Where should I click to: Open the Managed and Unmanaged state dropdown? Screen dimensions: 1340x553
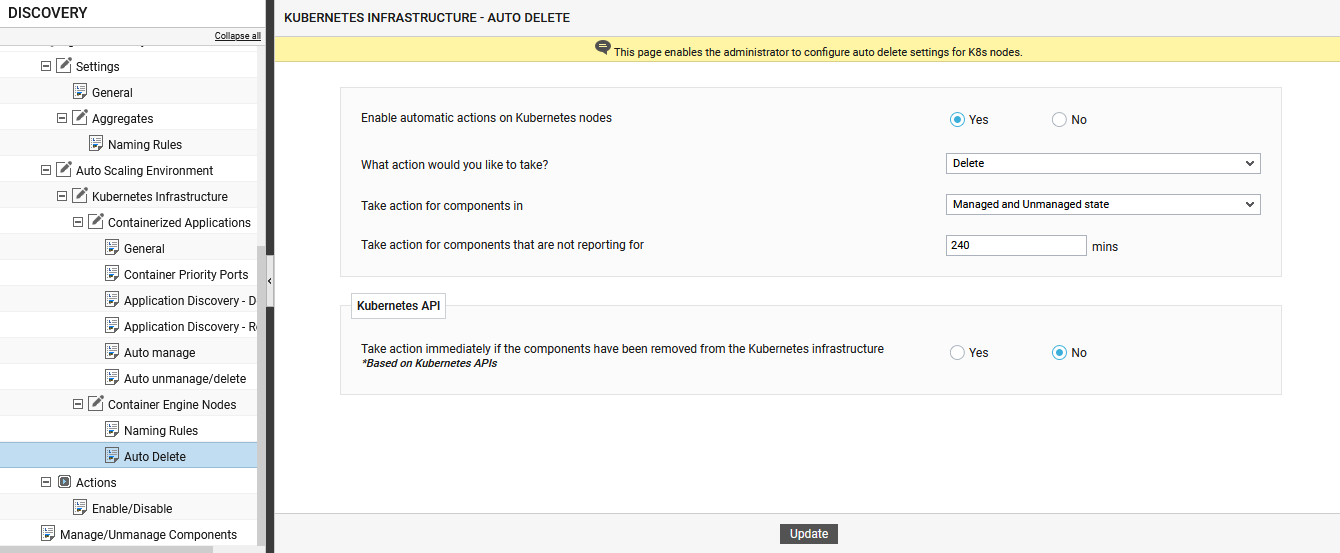tap(1102, 204)
